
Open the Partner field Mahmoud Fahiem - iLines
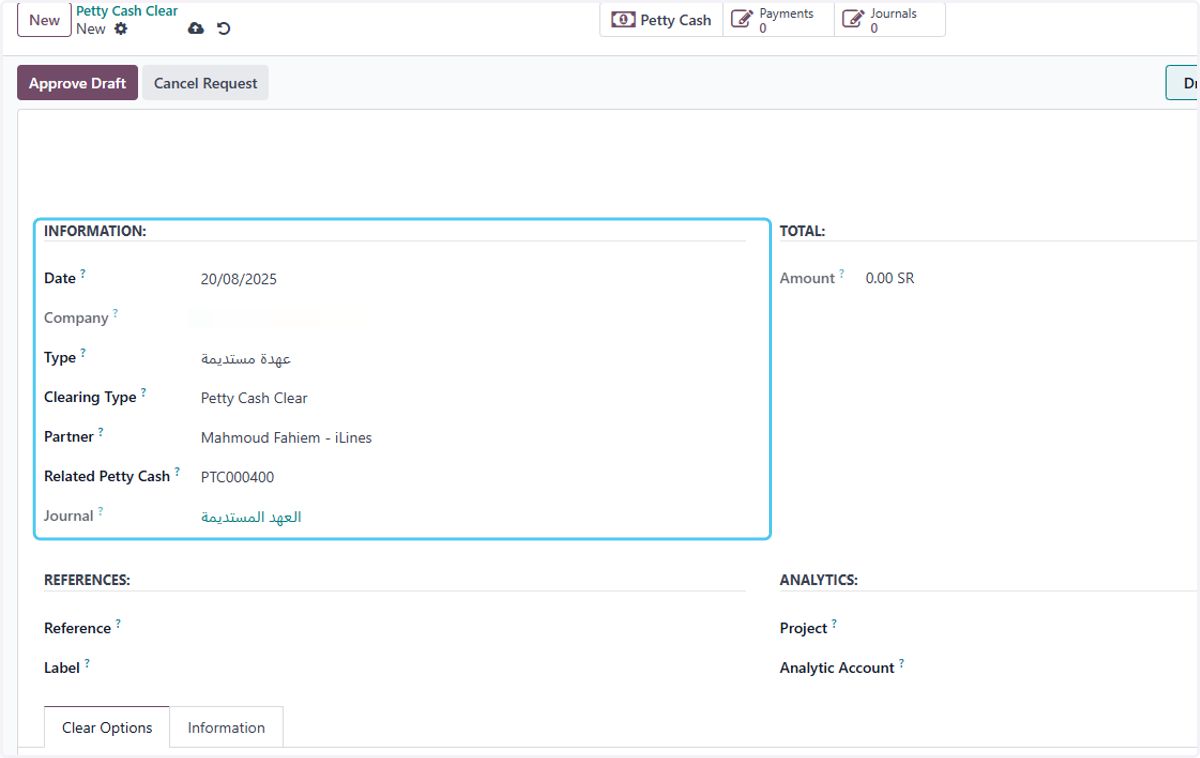(472, 437)
